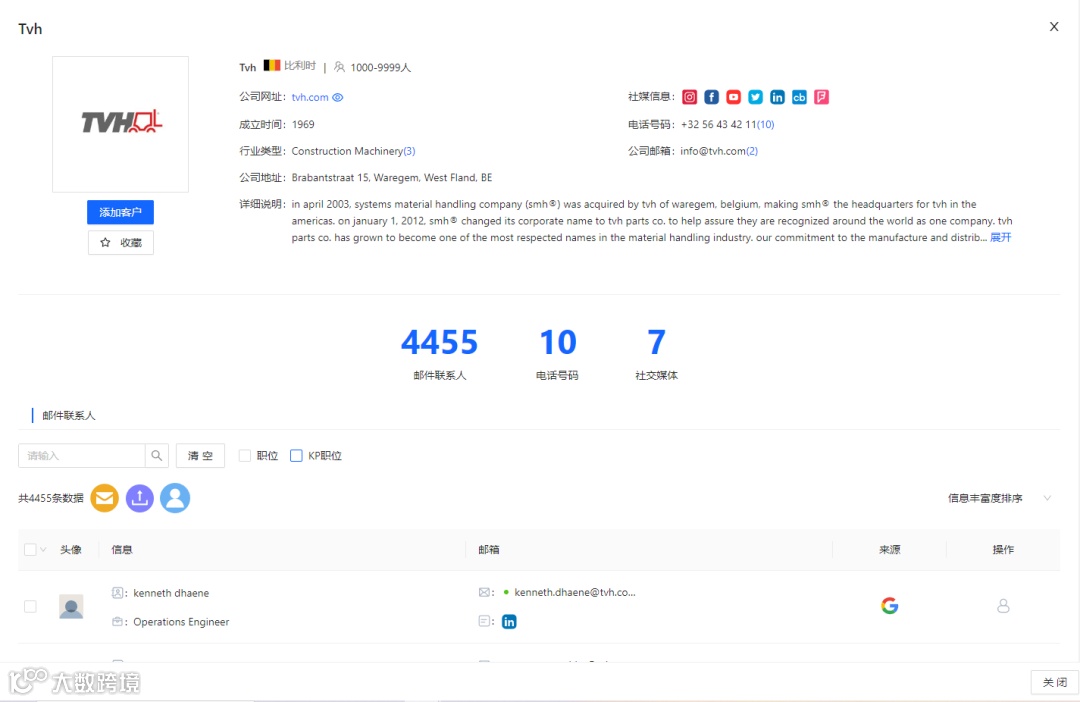The height and width of the screenshot is (702, 1080).
Task: Toggle the select-all checkbox in table header
Action: click(30, 549)
